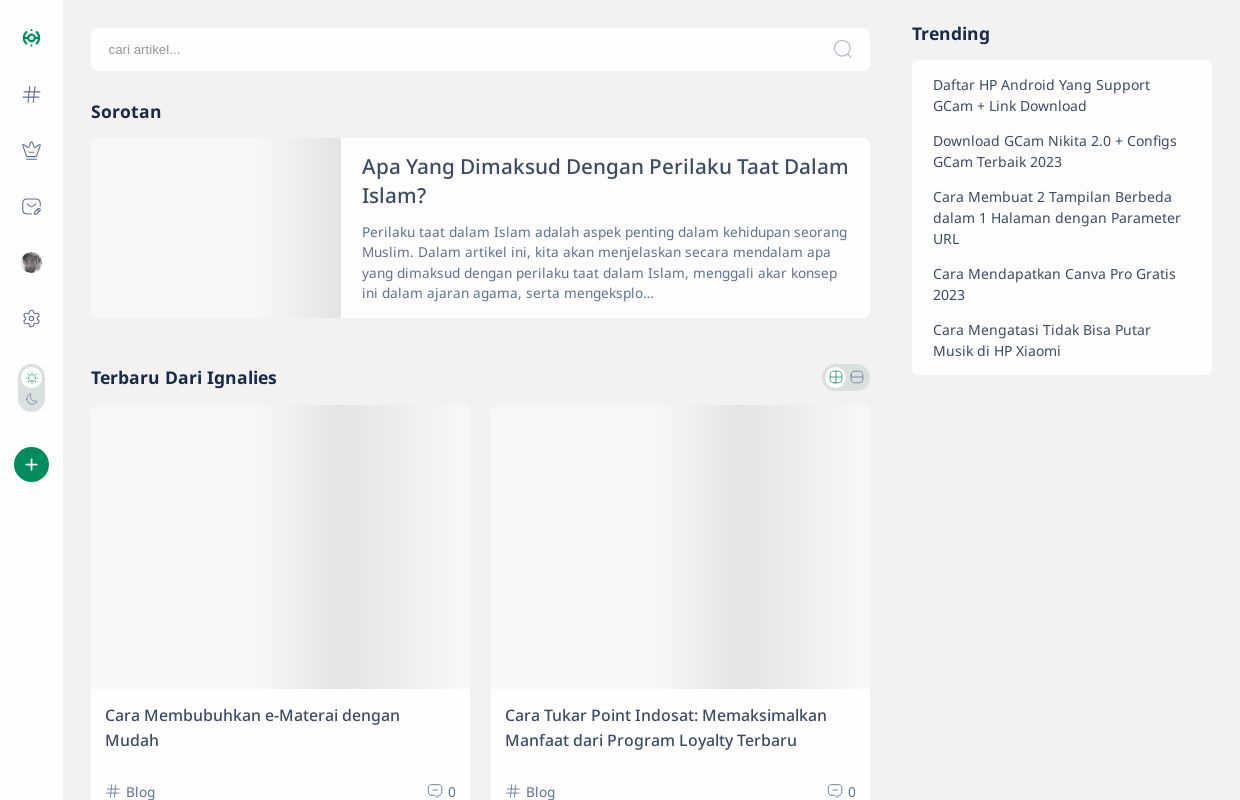This screenshot has width=1240, height=800.
Task: Click thumbnail of Cara Tukar Point Indosat post
Action: coord(680,546)
